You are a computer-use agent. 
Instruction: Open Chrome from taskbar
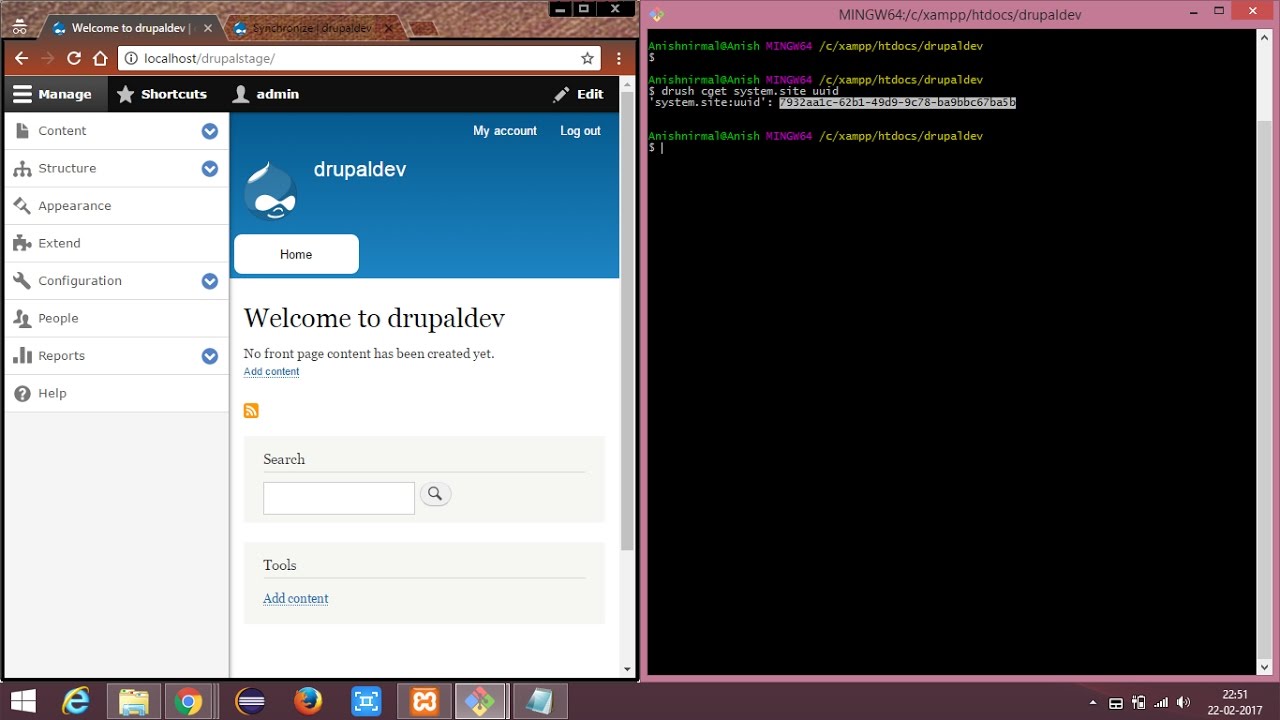[188, 701]
